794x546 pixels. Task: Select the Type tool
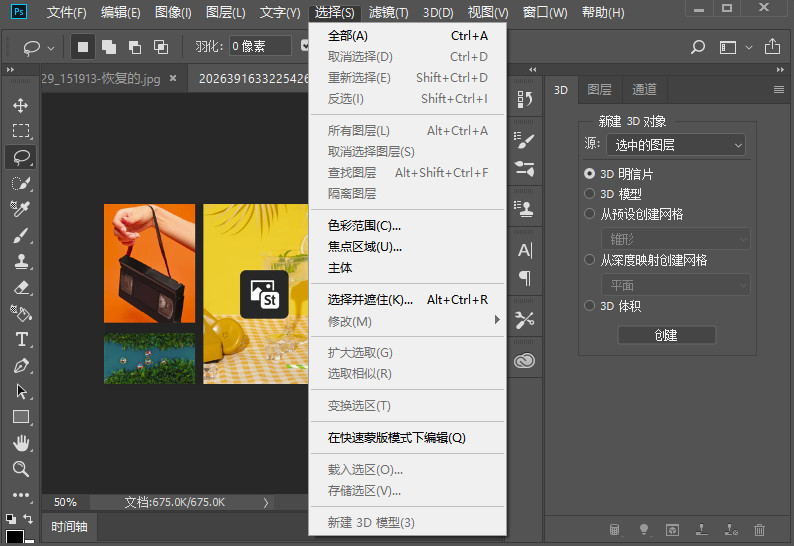[x=21, y=339]
